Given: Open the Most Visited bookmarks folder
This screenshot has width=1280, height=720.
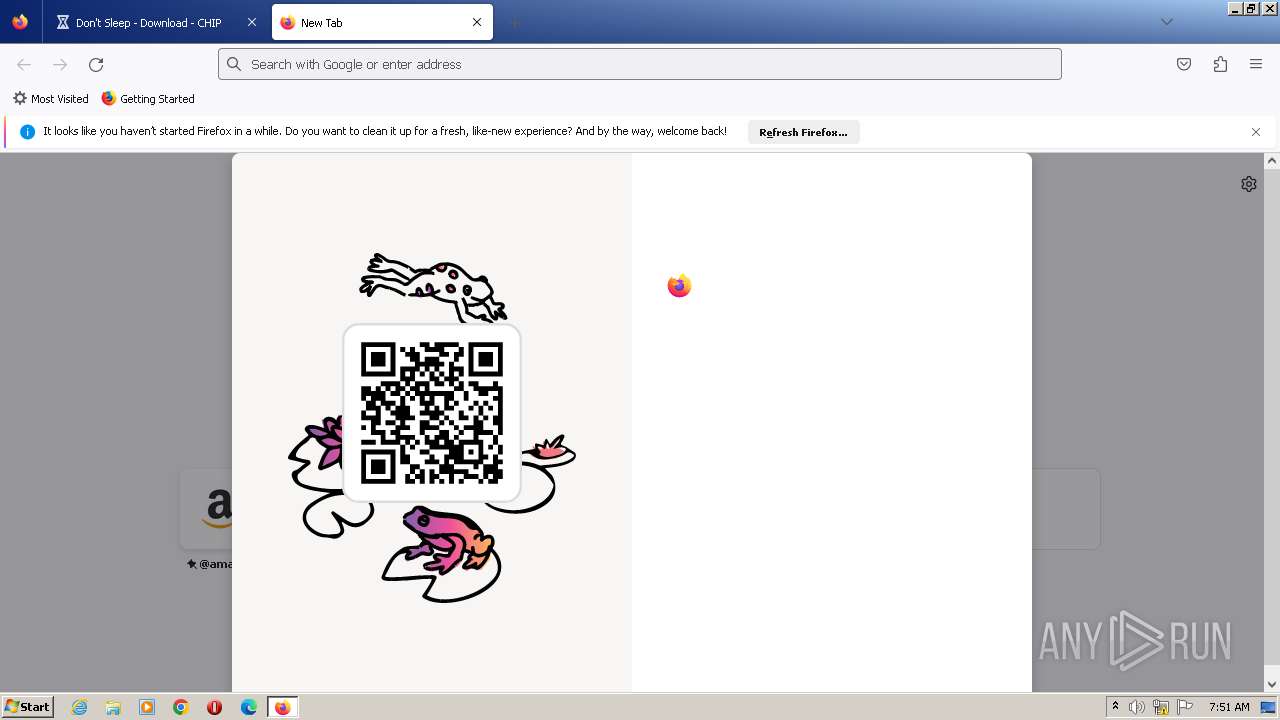Looking at the screenshot, I should (50, 99).
